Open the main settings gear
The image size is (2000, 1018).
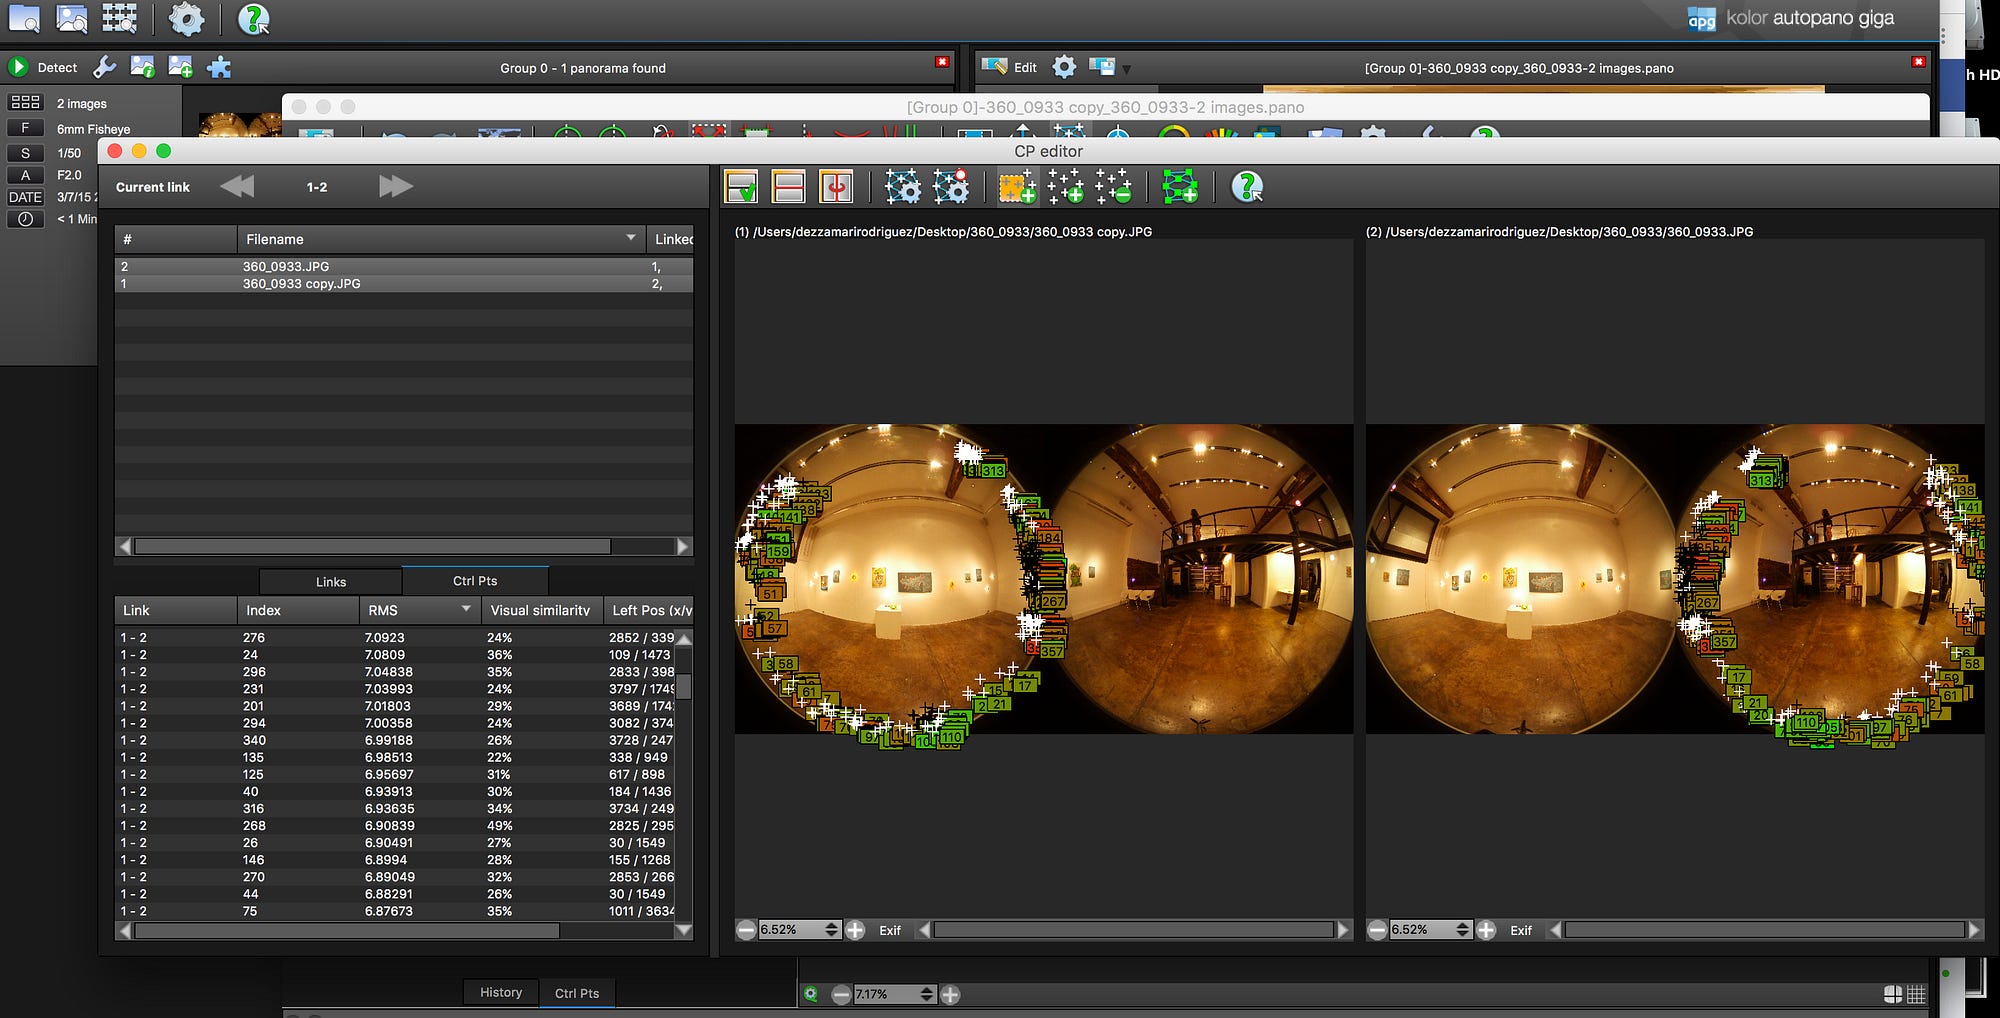coord(186,18)
